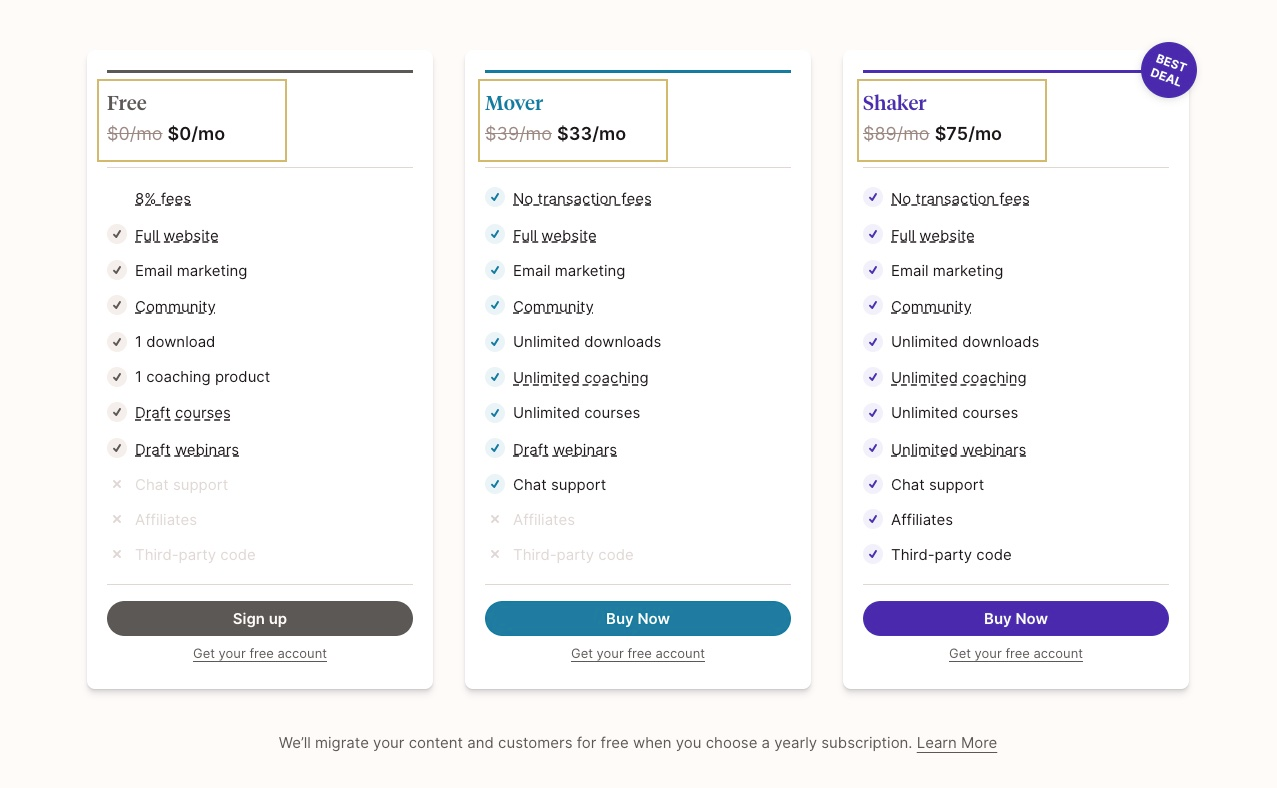Click the Best Deal badge on Shaker

pos(1168,70)
